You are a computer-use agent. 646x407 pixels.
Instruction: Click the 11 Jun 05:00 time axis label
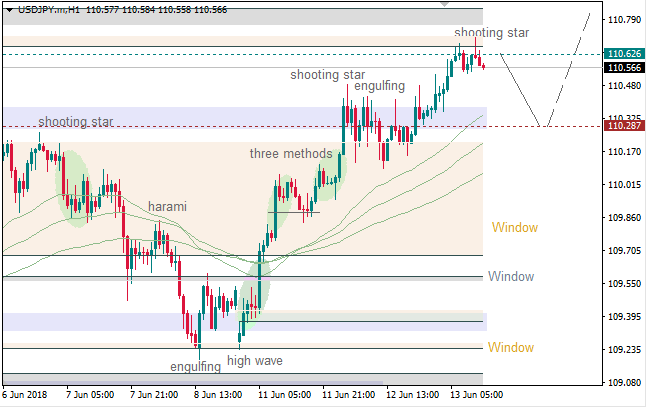coord(284,394)
